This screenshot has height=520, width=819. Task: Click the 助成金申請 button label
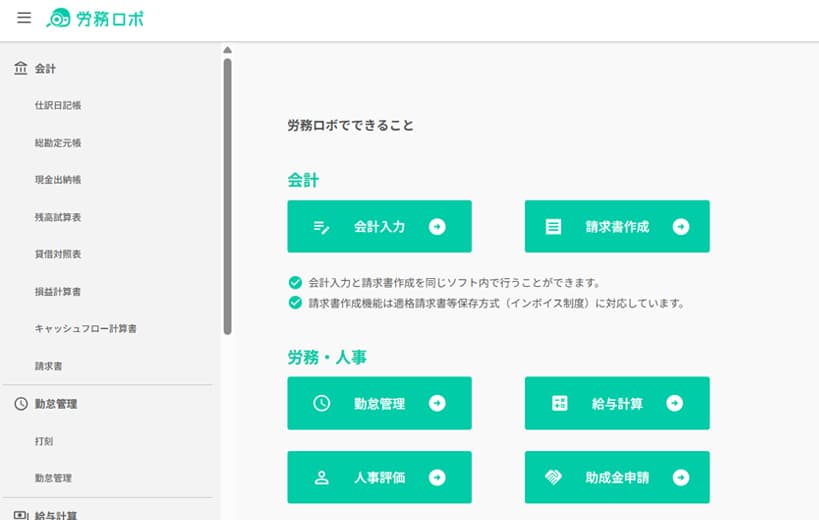pyautogui.click(x=617, y=478)
